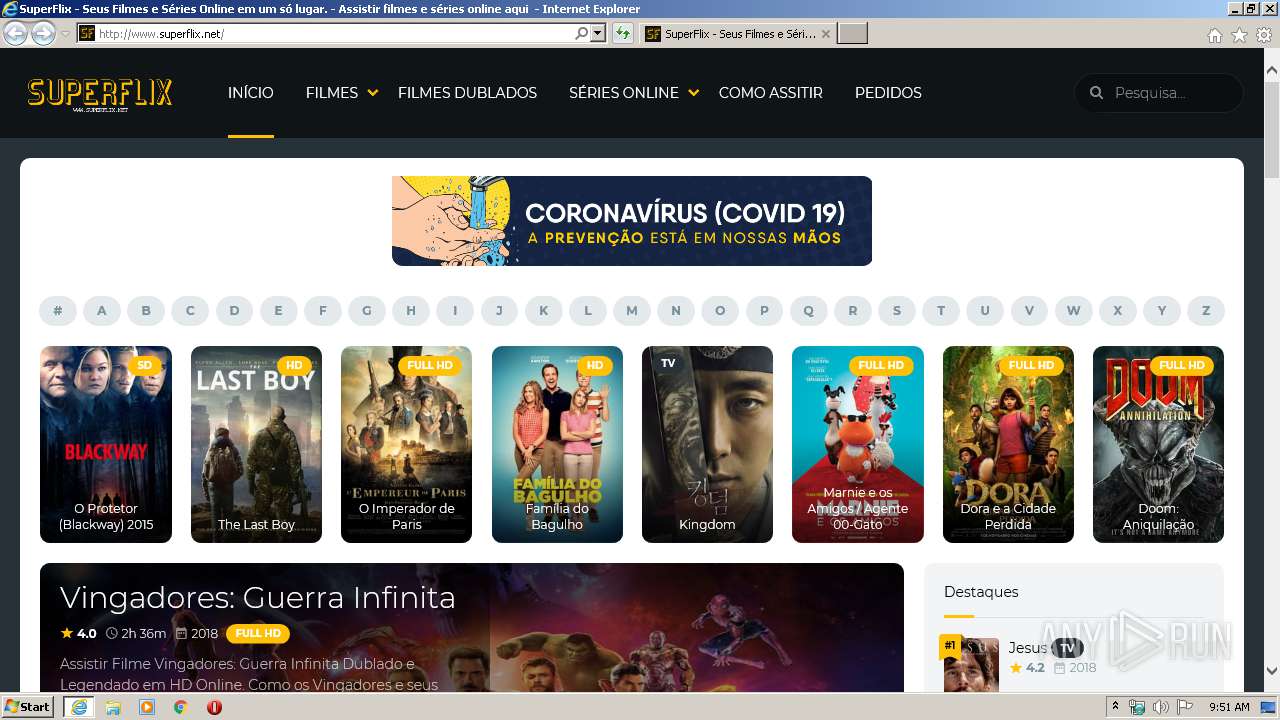Screen dimensions: 1280x720
Task: Click the system clock 9:51 AM
Action: tap(1229, 707)
